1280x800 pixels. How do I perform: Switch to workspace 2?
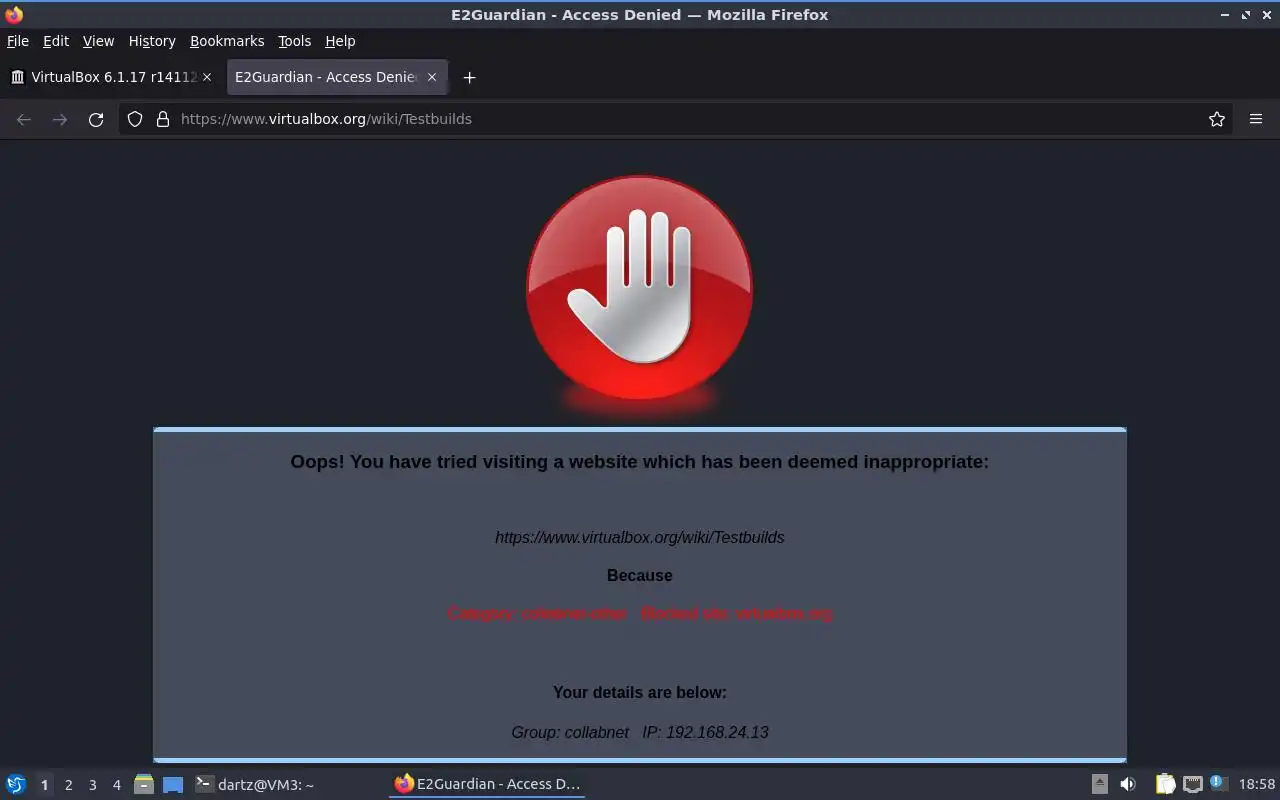68,785
